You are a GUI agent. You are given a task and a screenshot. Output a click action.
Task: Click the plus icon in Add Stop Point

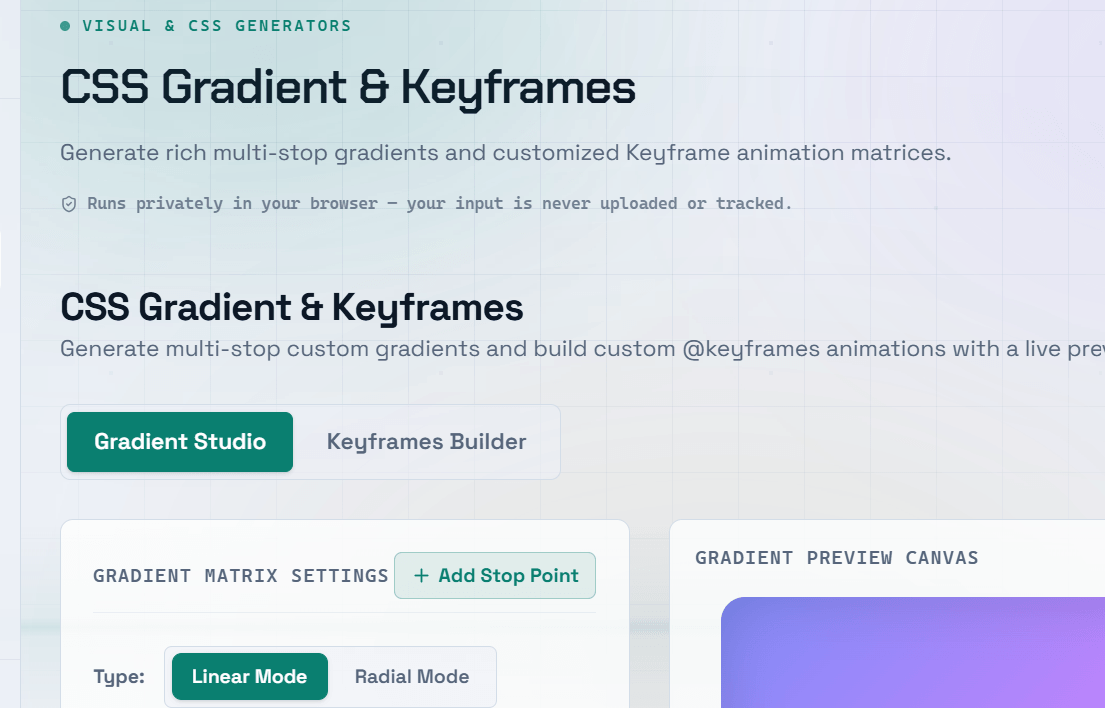point(421,576)
